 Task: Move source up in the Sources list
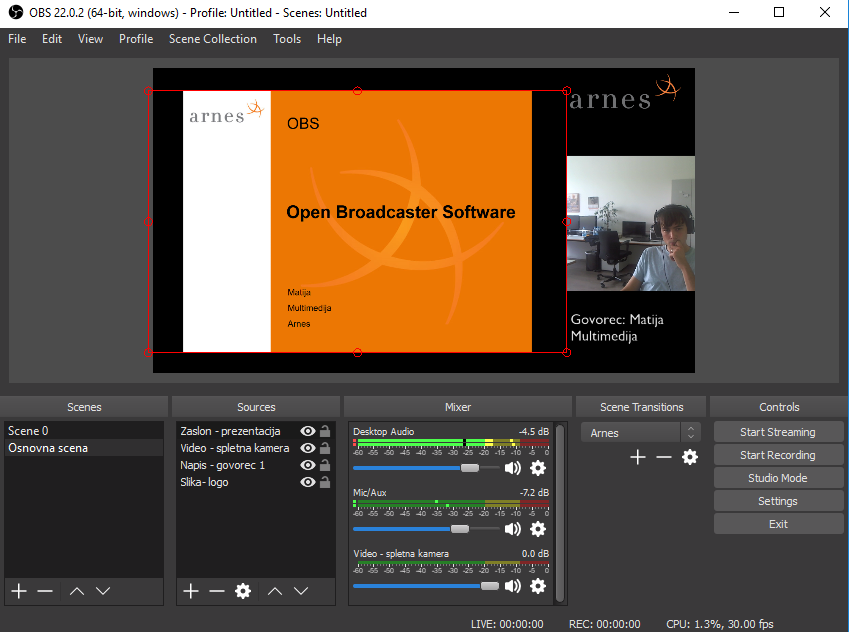[275, 591]
